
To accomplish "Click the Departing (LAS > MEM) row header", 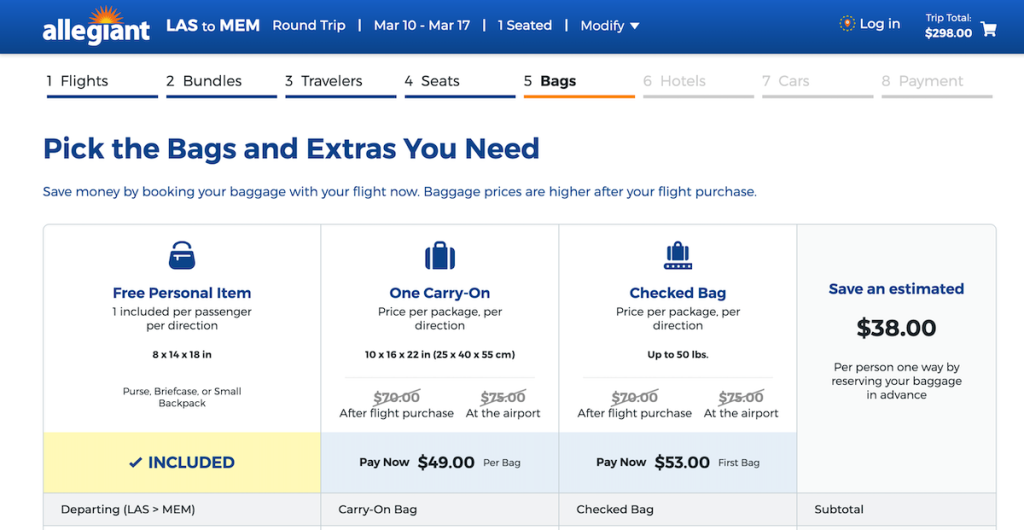I will (x=128, y=509).
